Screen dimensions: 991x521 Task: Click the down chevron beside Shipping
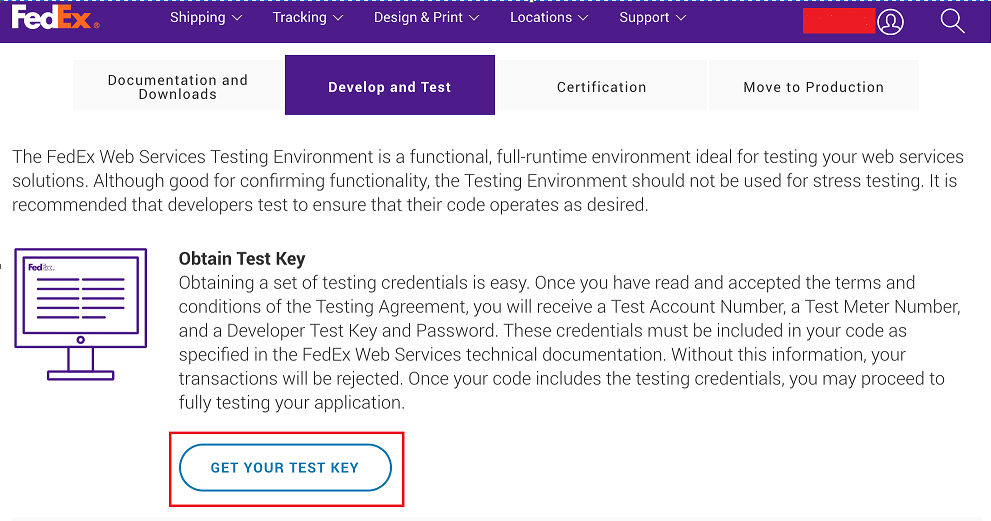coord(237,18)
